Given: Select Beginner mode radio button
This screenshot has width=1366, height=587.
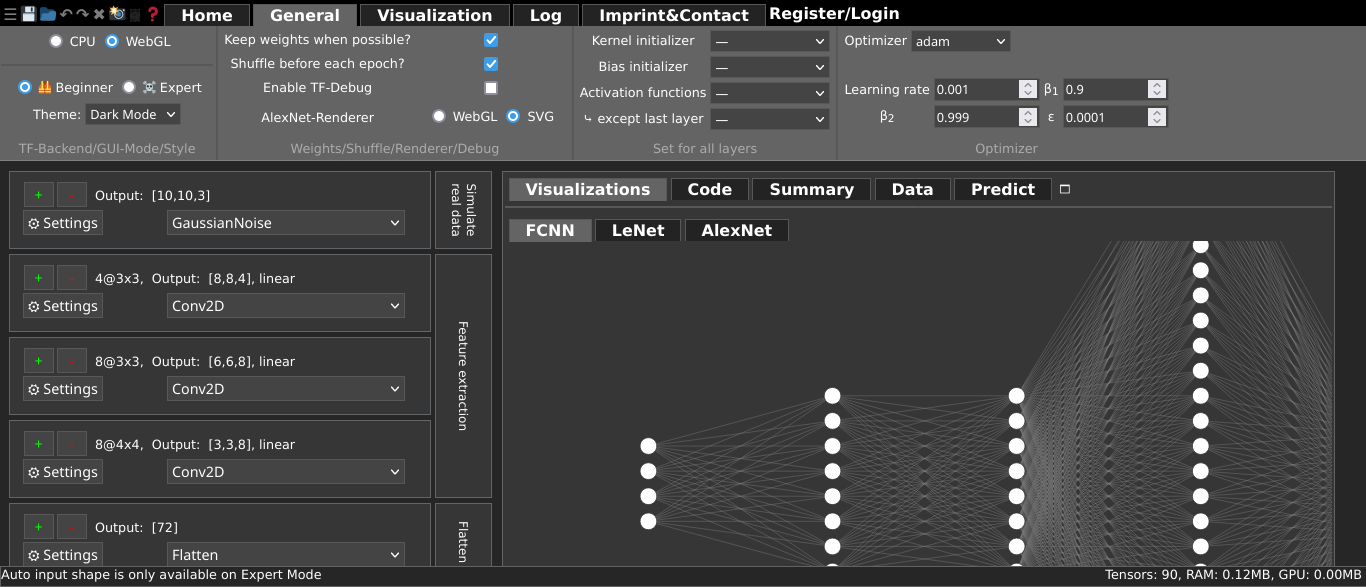Looking at the screenshot, I should click(x=25, y=87).
